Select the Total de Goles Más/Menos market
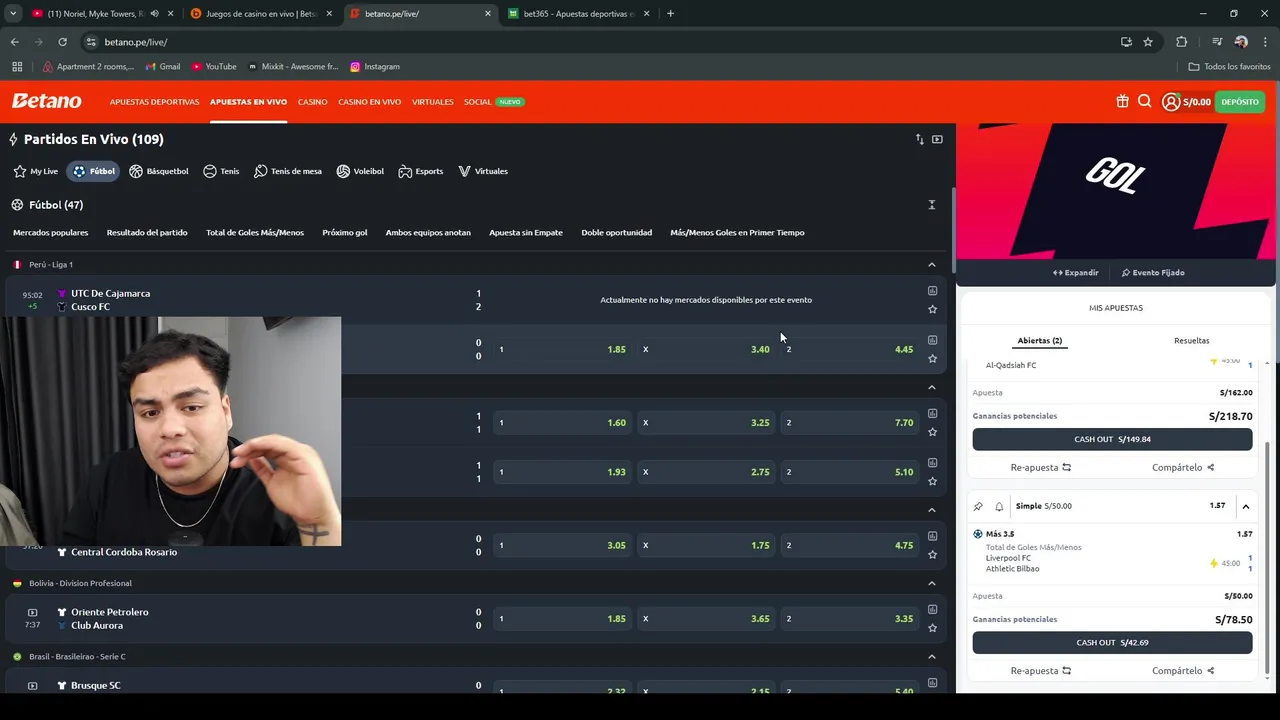The width and height of the screenshot is (1280, 720). 255,233
